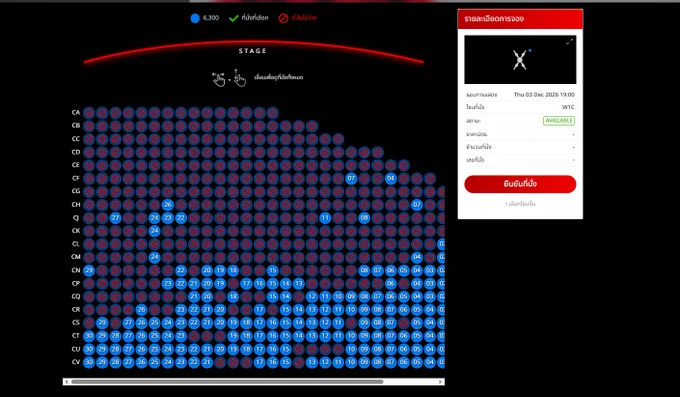Viewport: 680px width, 397px height.
Task: Pick seat 26 in row CH
Action: (x=168, y=204)
